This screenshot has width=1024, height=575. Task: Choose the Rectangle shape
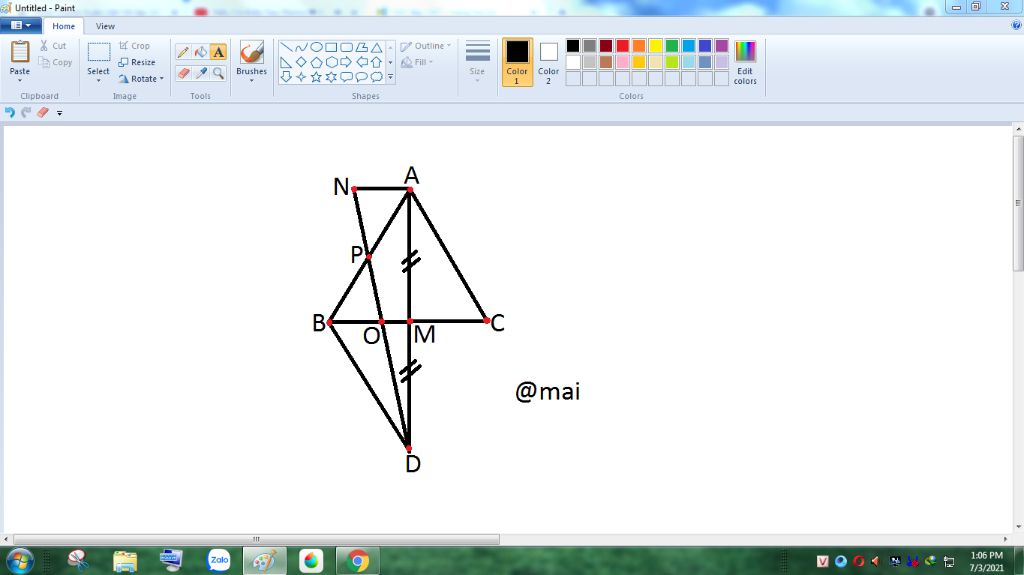coord(331,47)
